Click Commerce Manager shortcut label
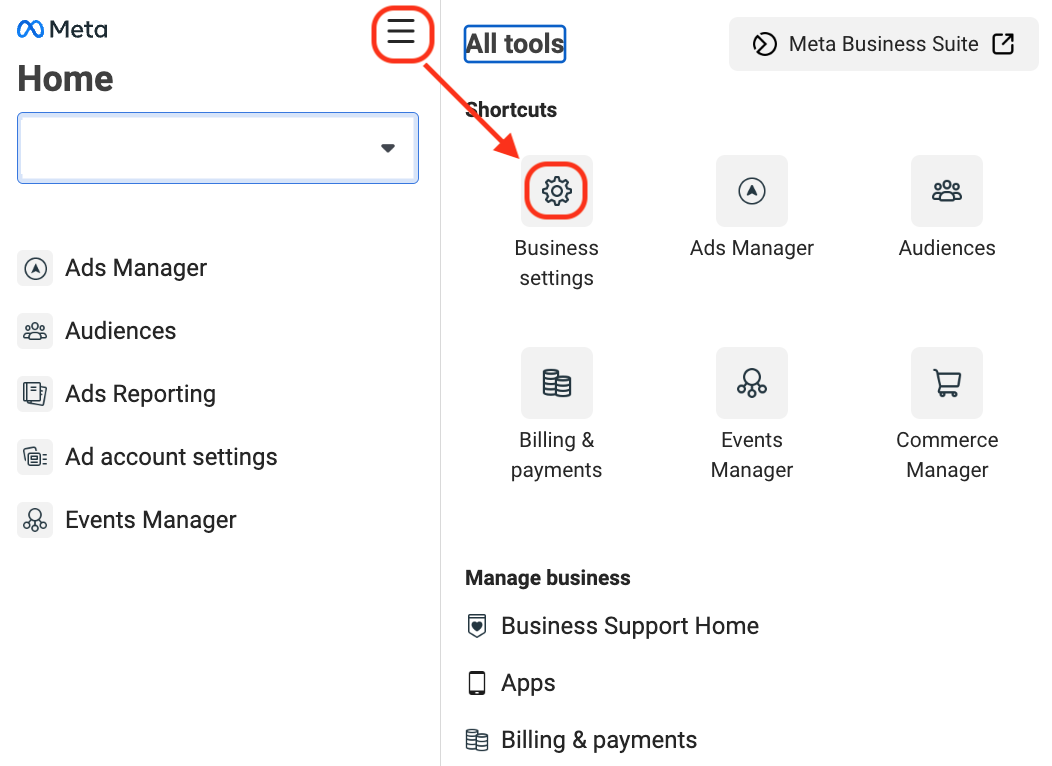The height and width of the screenshot is (766, 1052). coord(947,455)
